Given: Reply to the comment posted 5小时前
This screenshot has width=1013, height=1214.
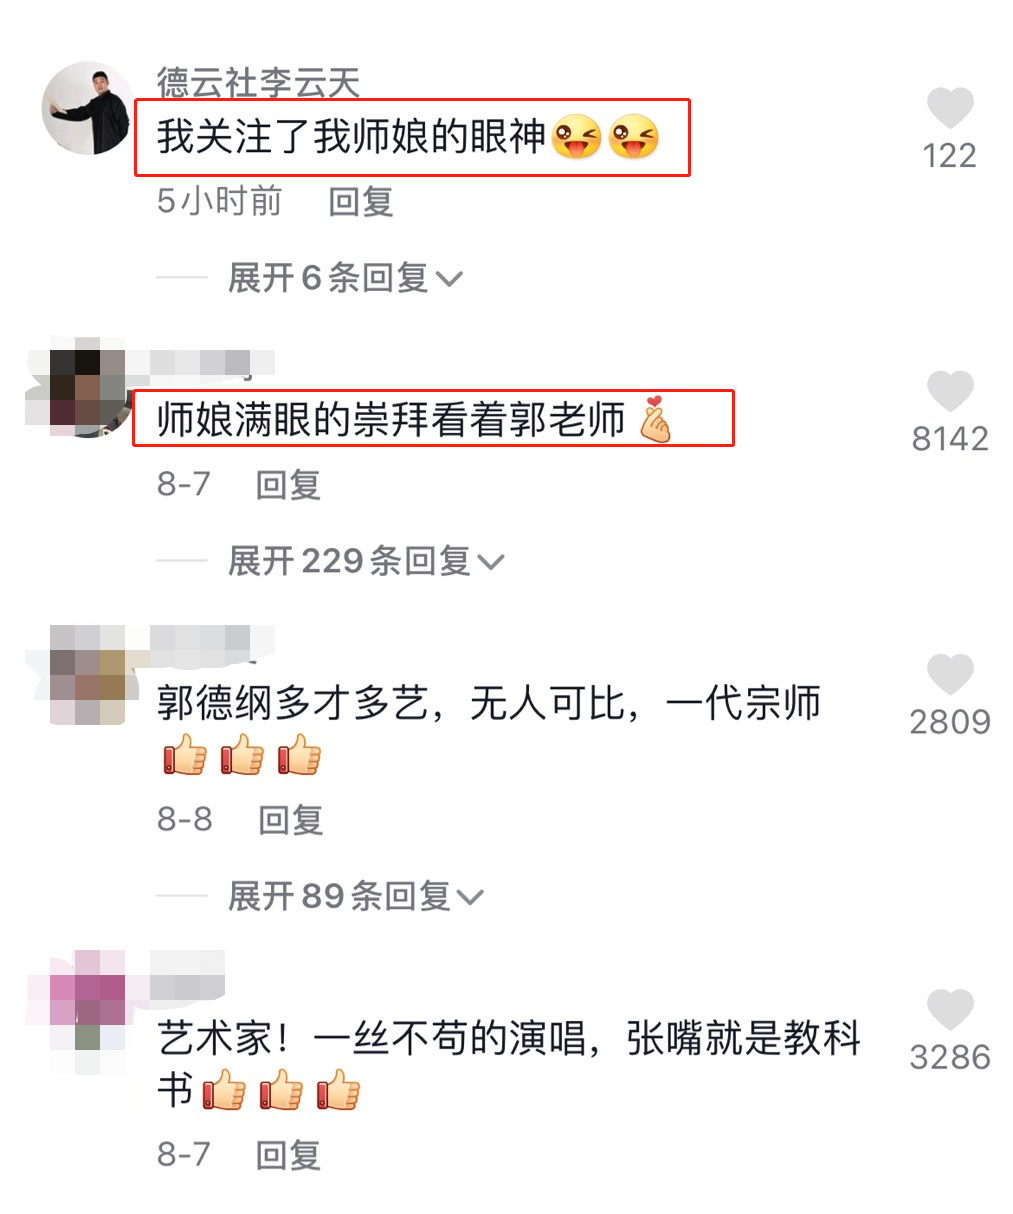Looking at the screenshot, I should [x=361, y=201].
